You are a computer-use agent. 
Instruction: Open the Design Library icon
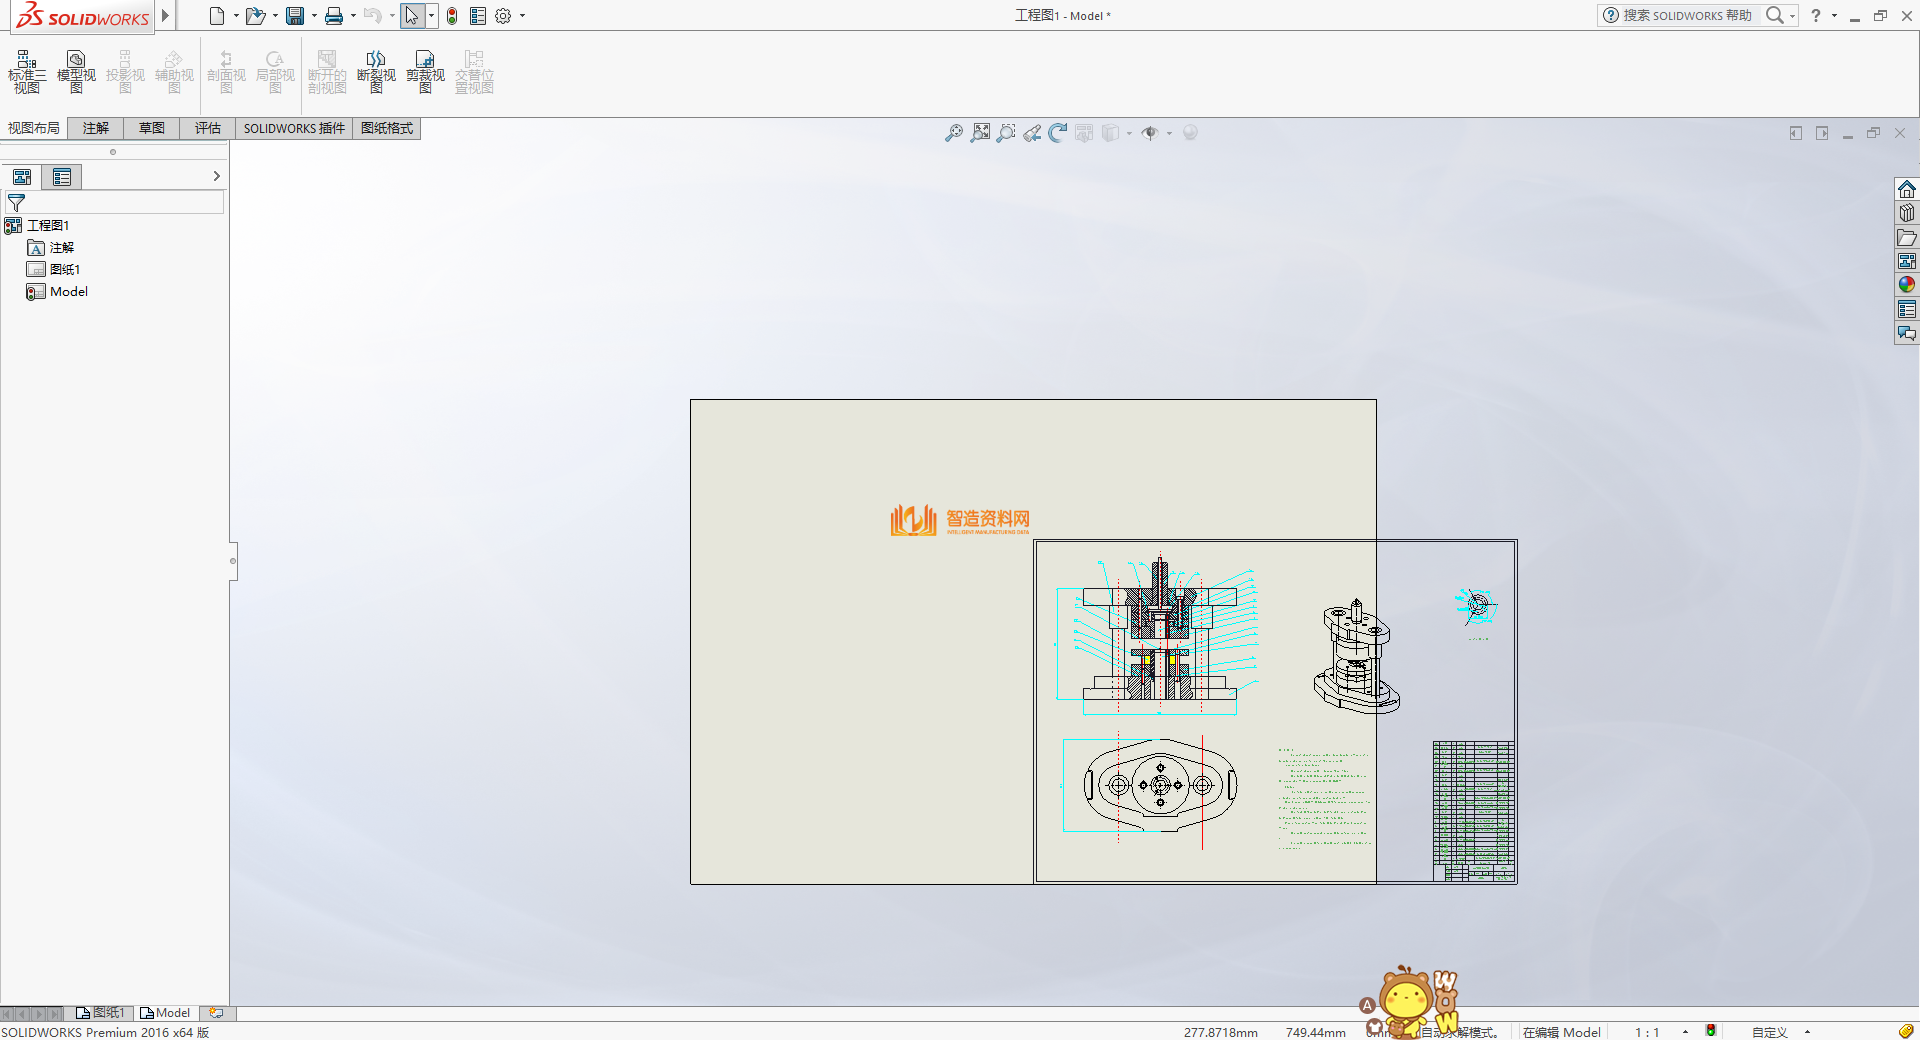tap(1906, 212)
